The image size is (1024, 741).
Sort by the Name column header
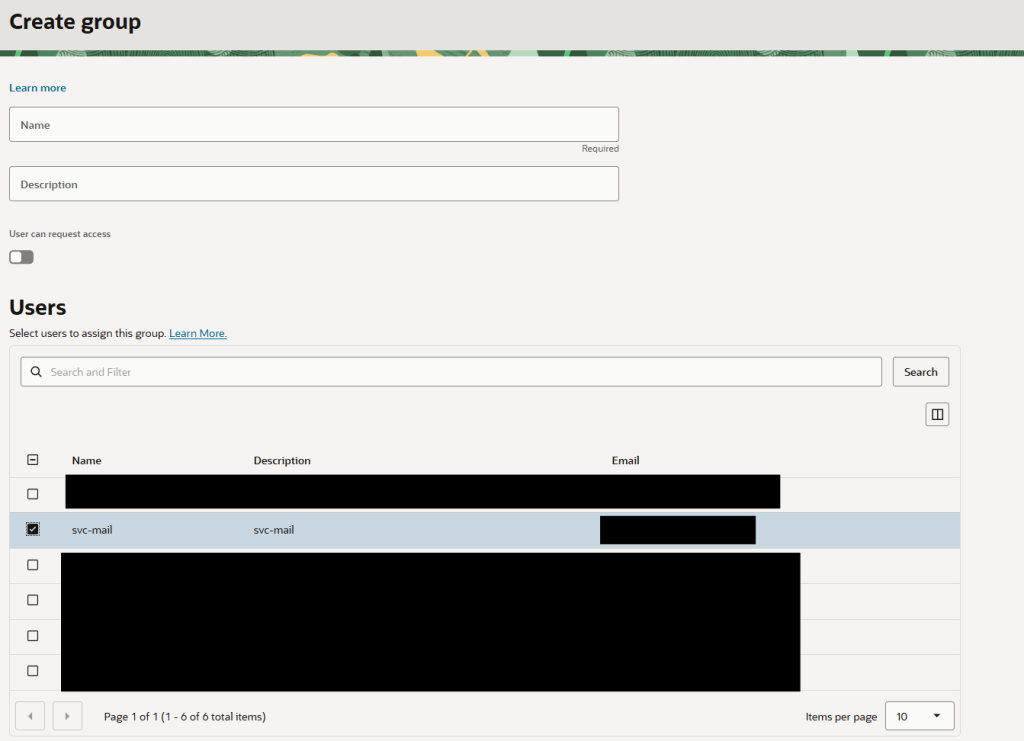point(86,460)
